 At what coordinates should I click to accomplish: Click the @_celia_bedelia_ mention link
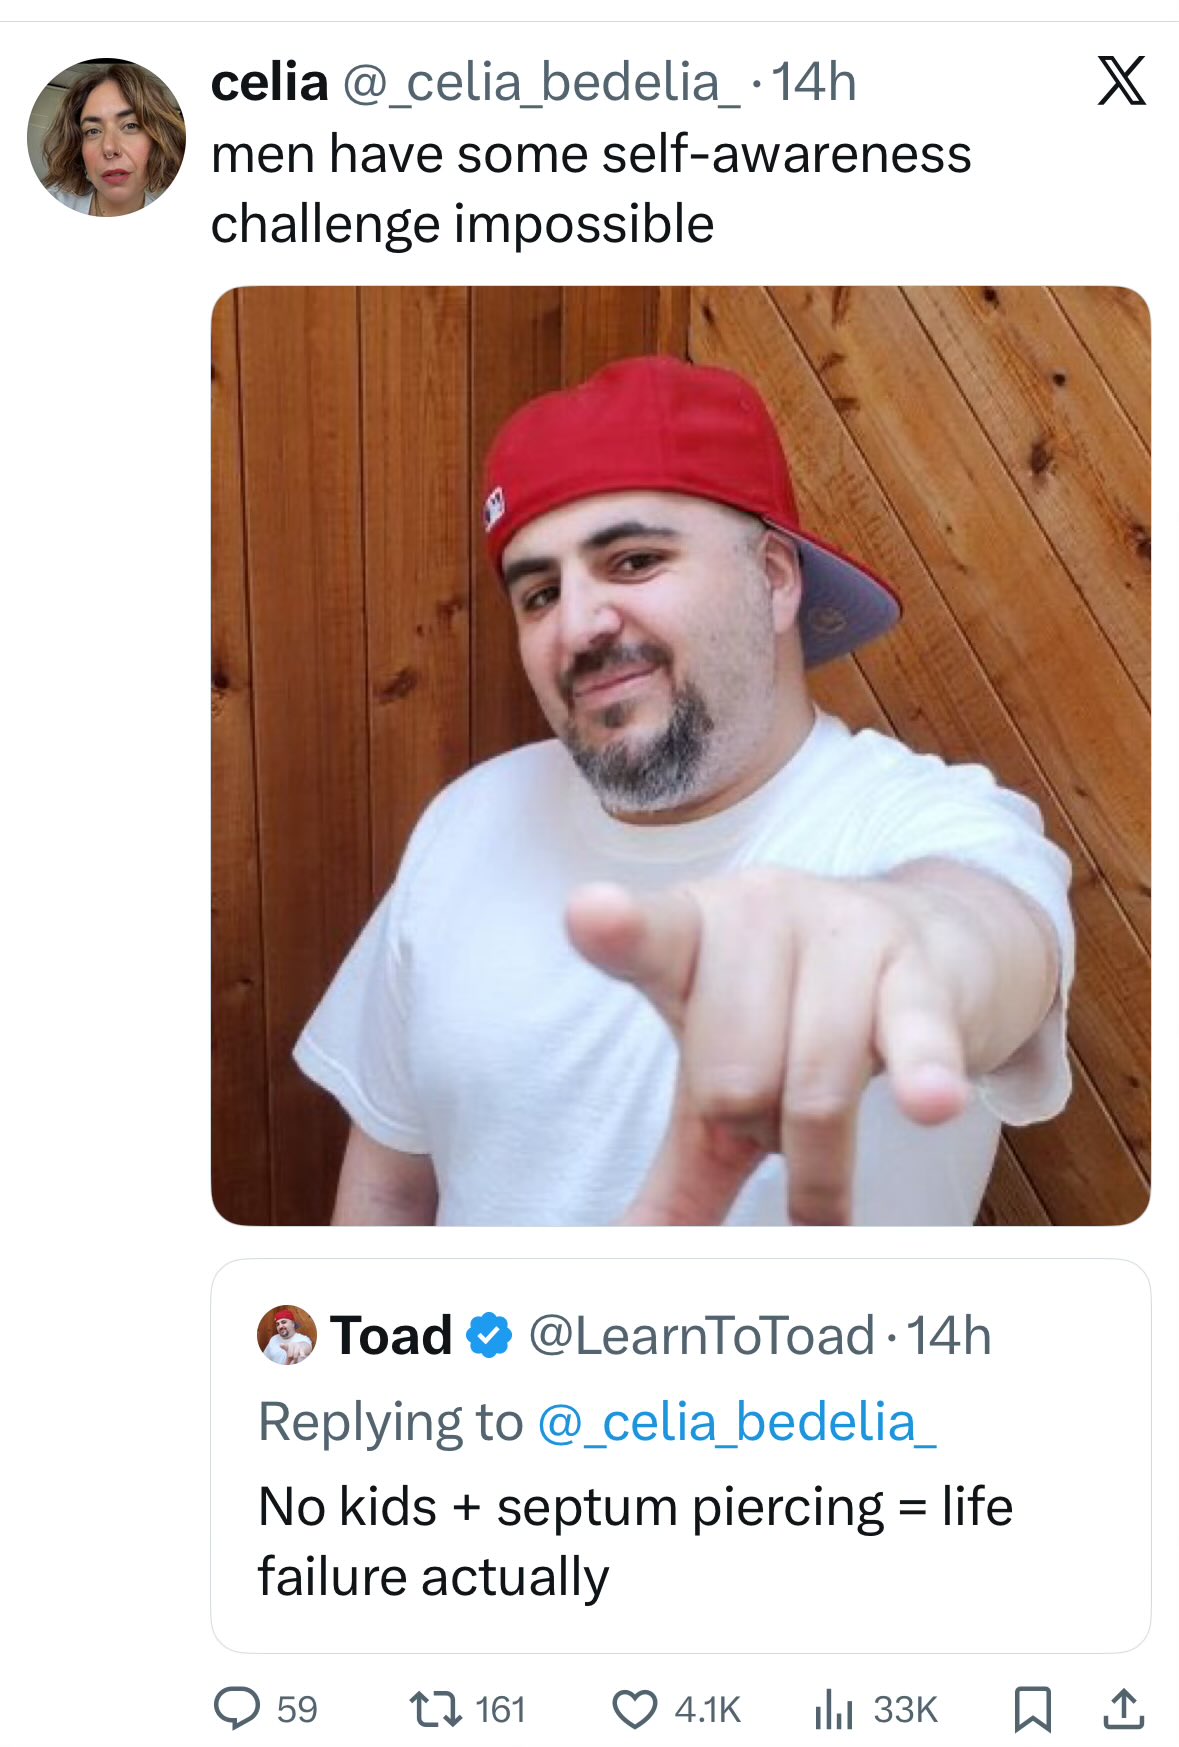[x=737, y=1421]
